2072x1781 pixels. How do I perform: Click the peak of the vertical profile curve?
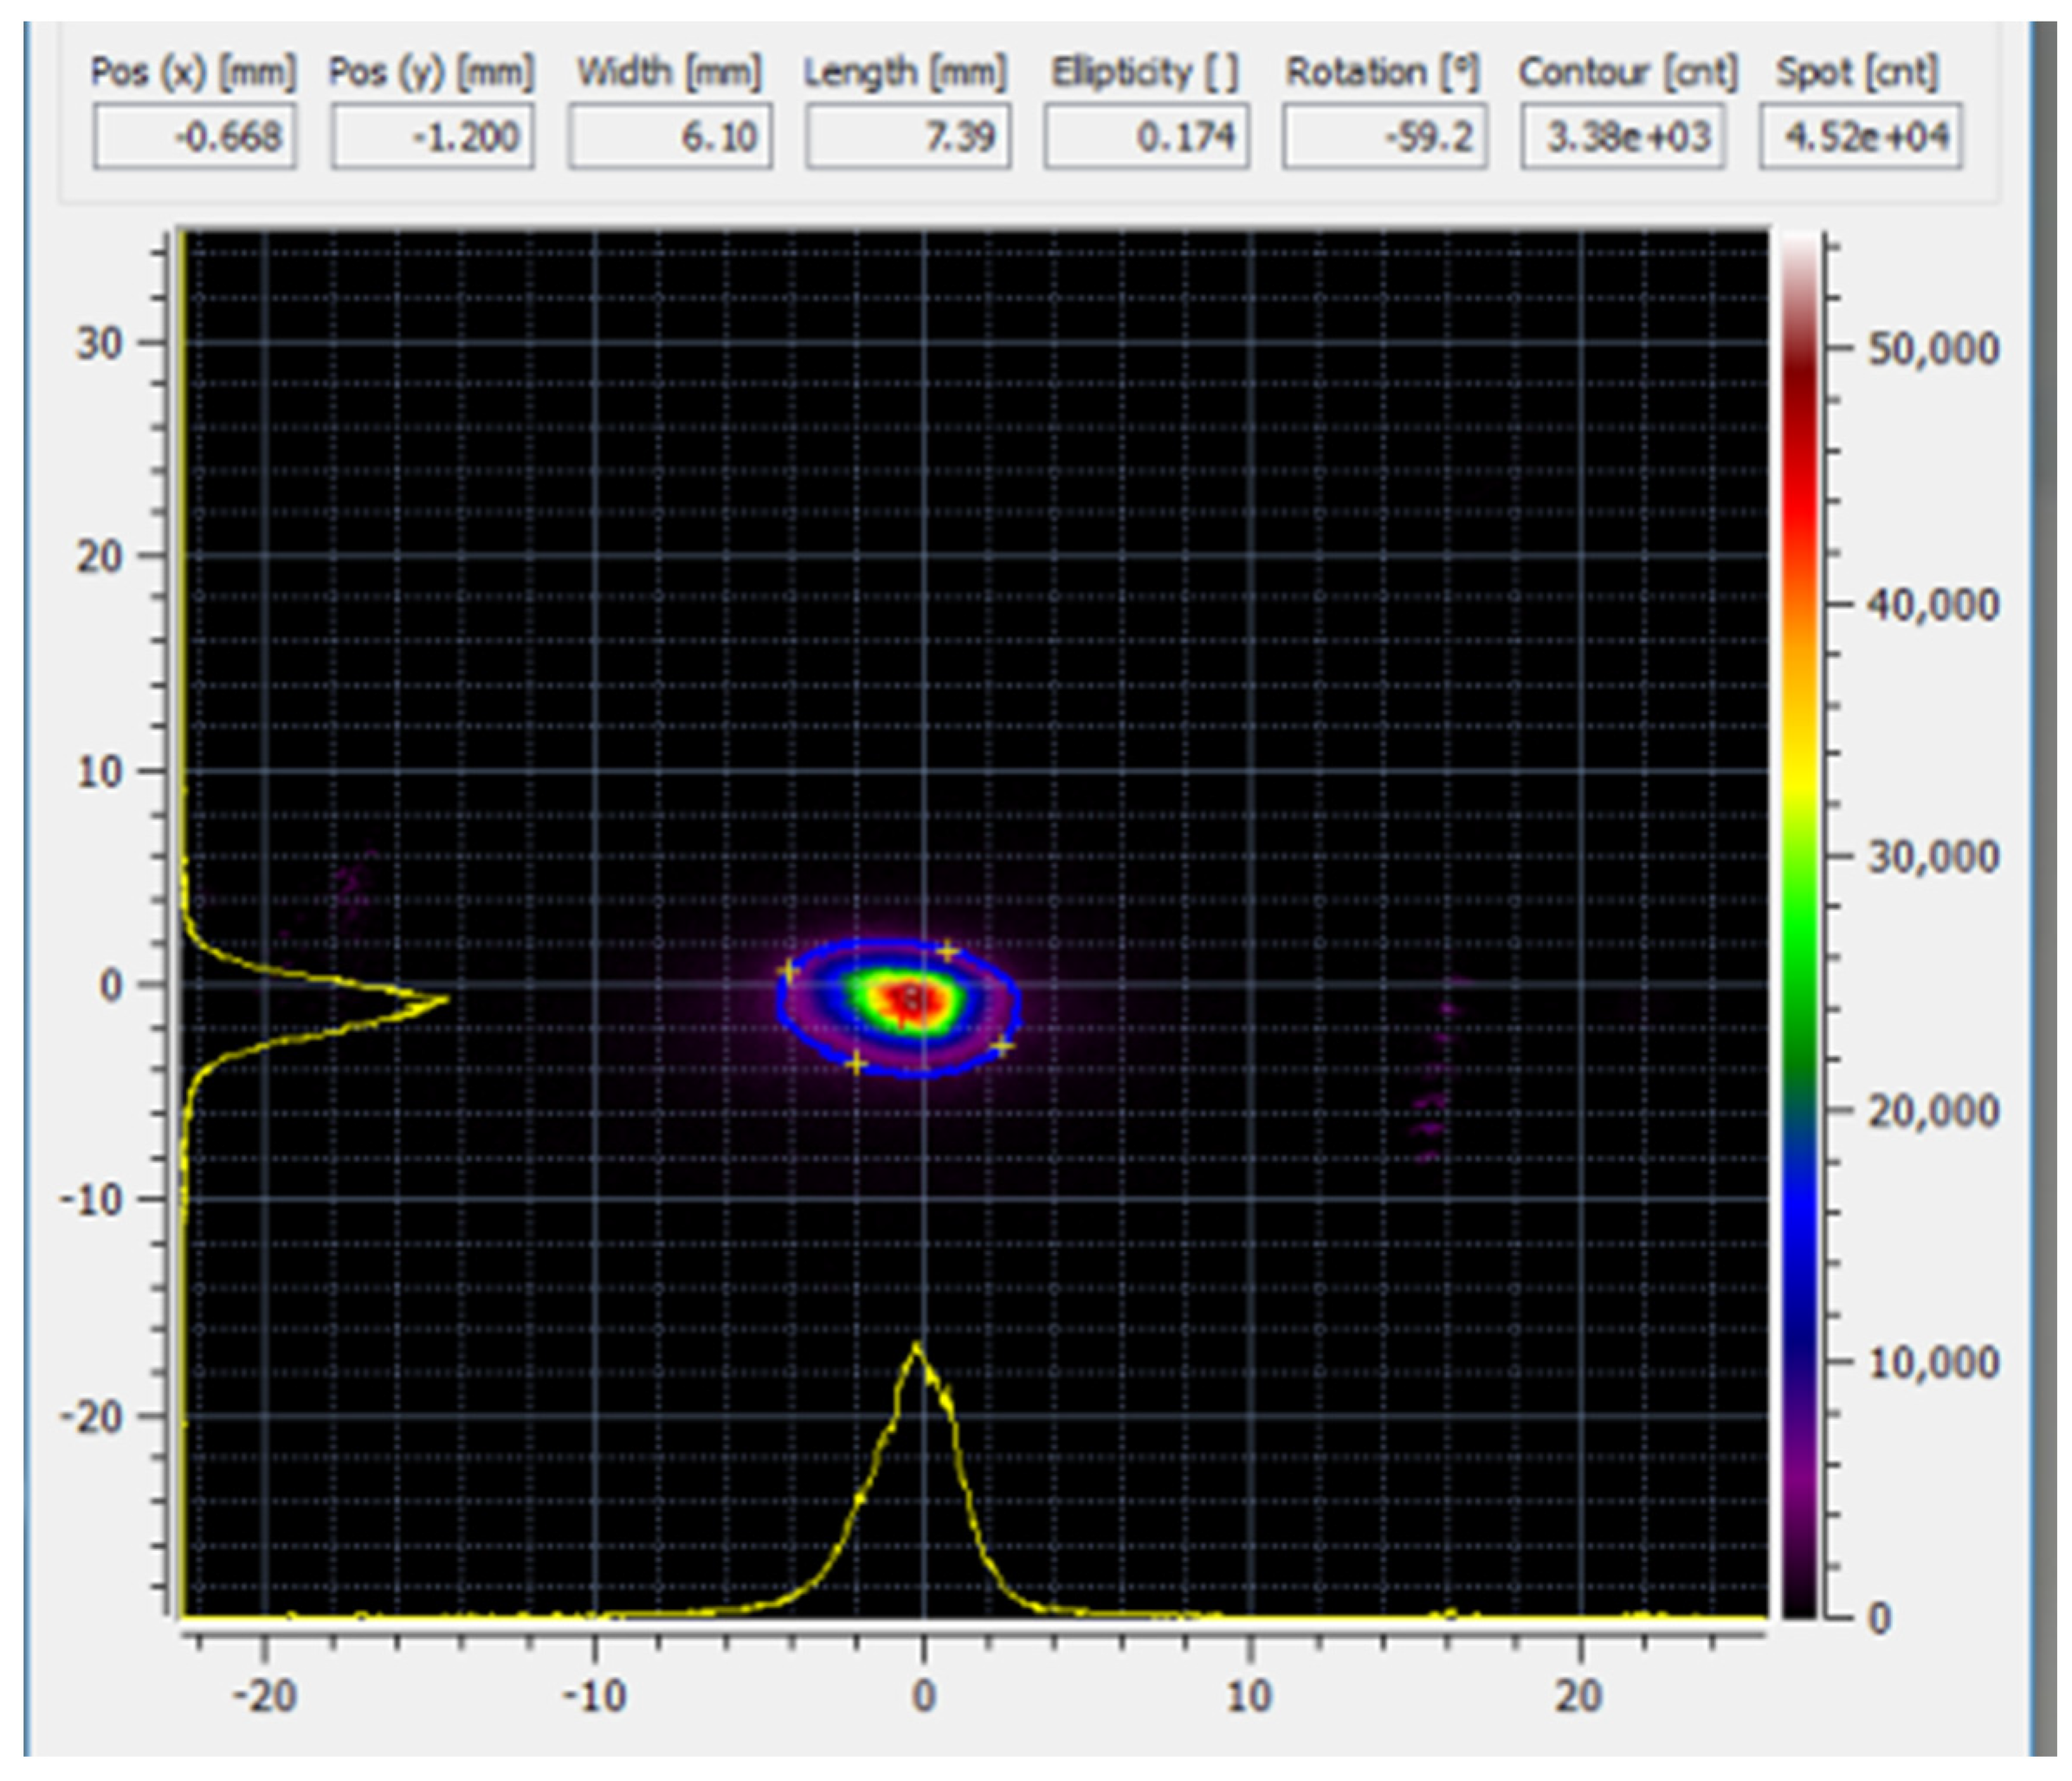coord(445,998)
